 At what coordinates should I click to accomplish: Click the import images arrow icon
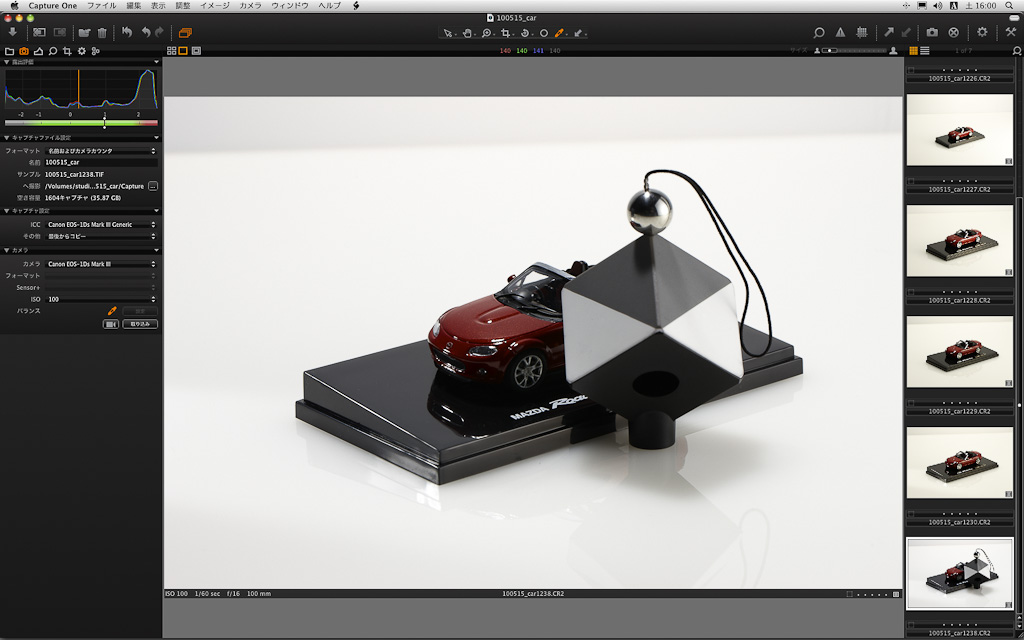pyautogui.click(x=12, y=32)
